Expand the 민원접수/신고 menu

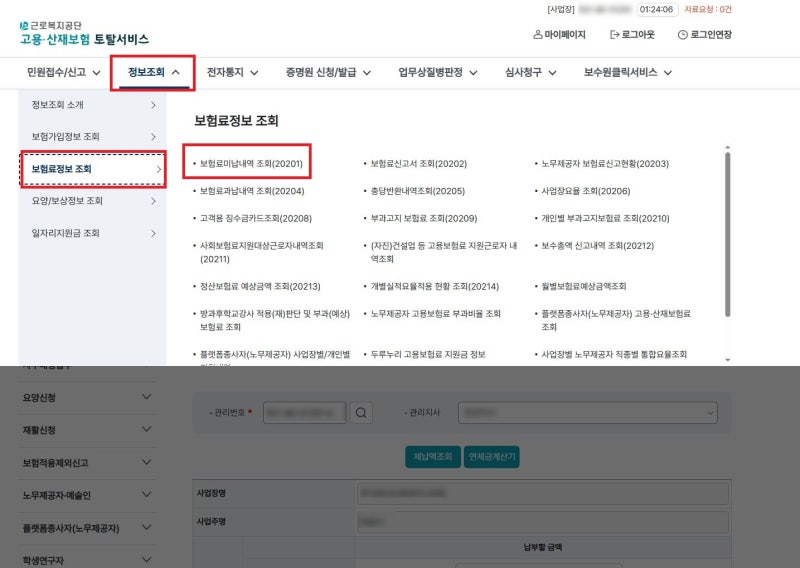click(63, 72)
